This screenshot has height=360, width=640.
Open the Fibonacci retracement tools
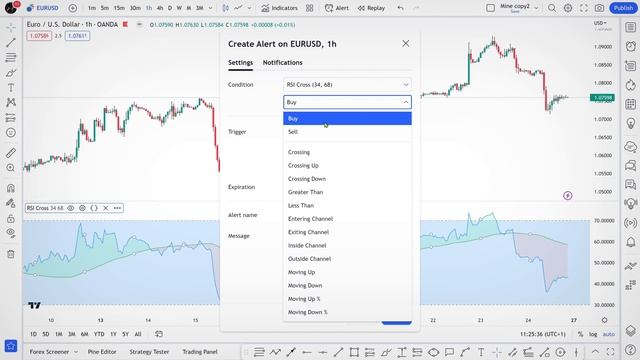click(x=11, y=58)
